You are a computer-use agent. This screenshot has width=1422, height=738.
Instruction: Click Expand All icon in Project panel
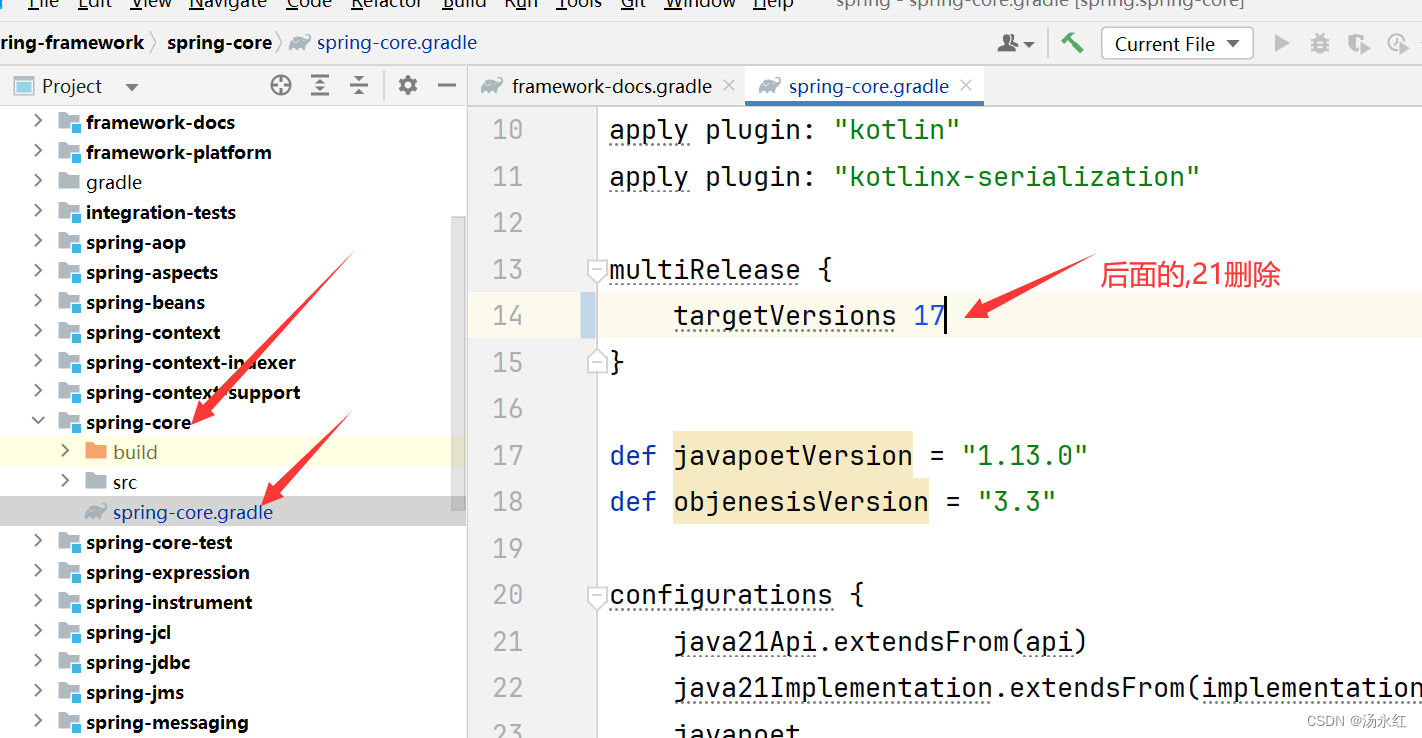[x=320, y=86]
